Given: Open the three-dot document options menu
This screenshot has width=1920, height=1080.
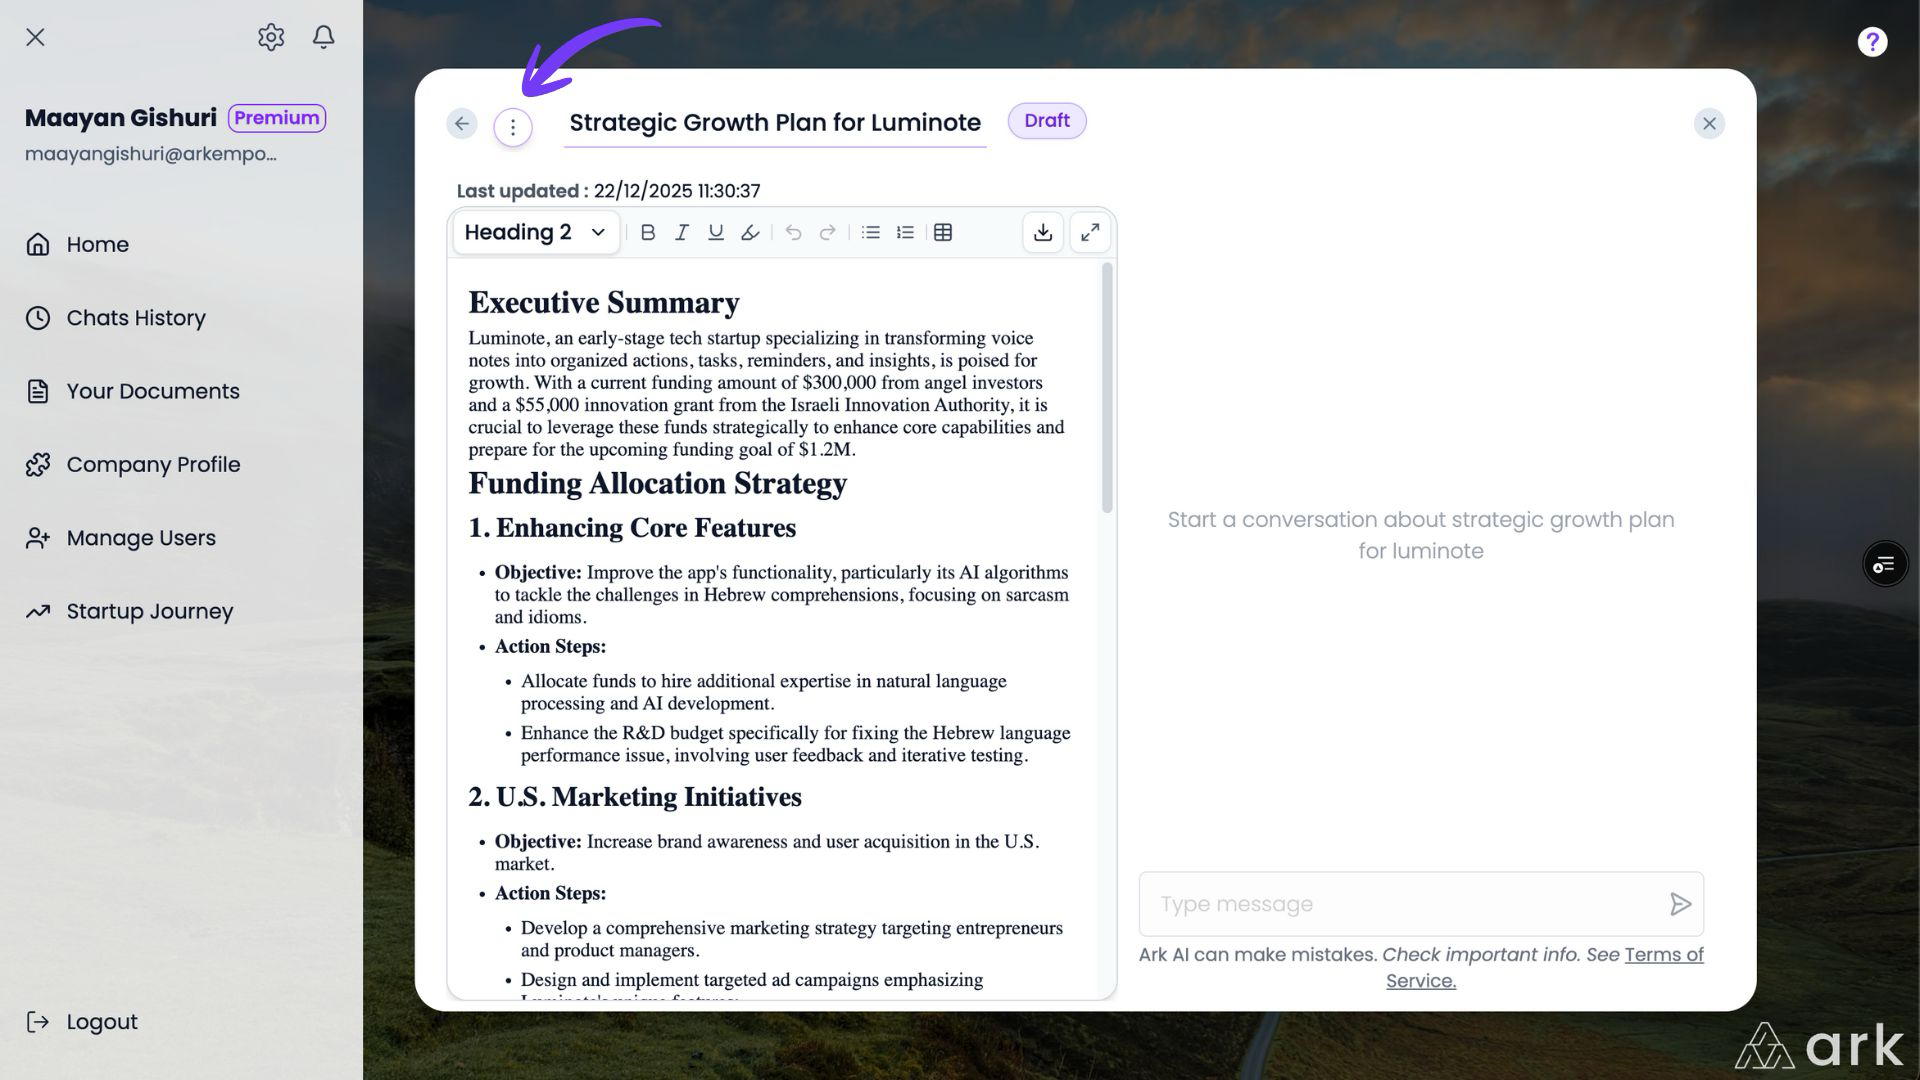Looking at the screenshot, I should pyautogui.click(x=513, y=127).
